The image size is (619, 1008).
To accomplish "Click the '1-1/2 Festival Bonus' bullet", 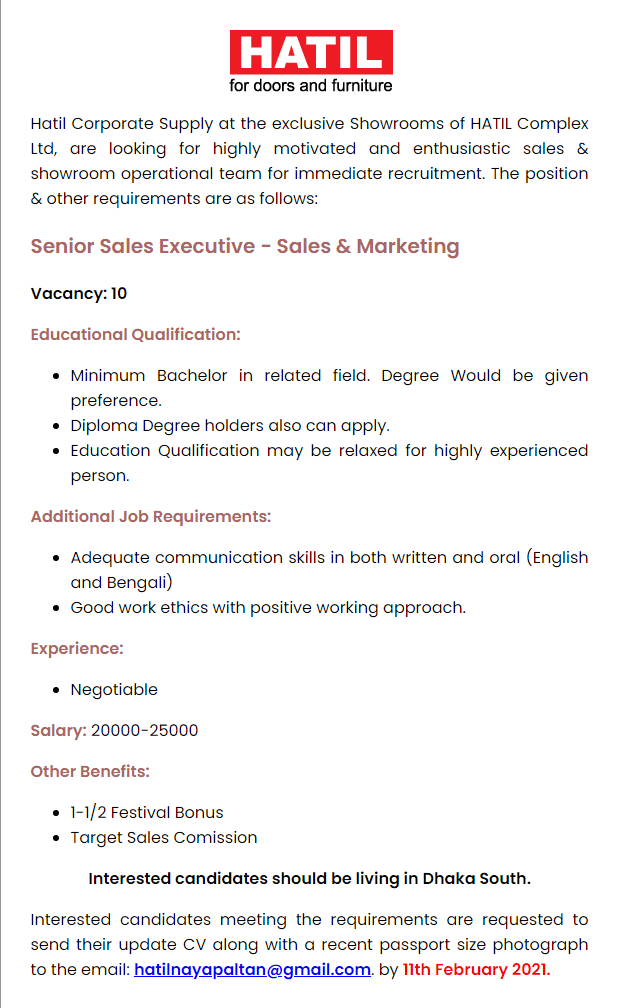I will (147, 813).
